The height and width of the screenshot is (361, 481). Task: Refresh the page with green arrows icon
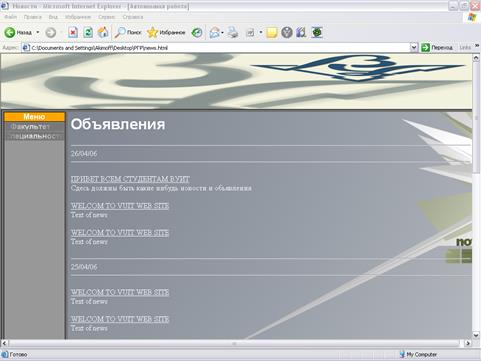(88, 32)
